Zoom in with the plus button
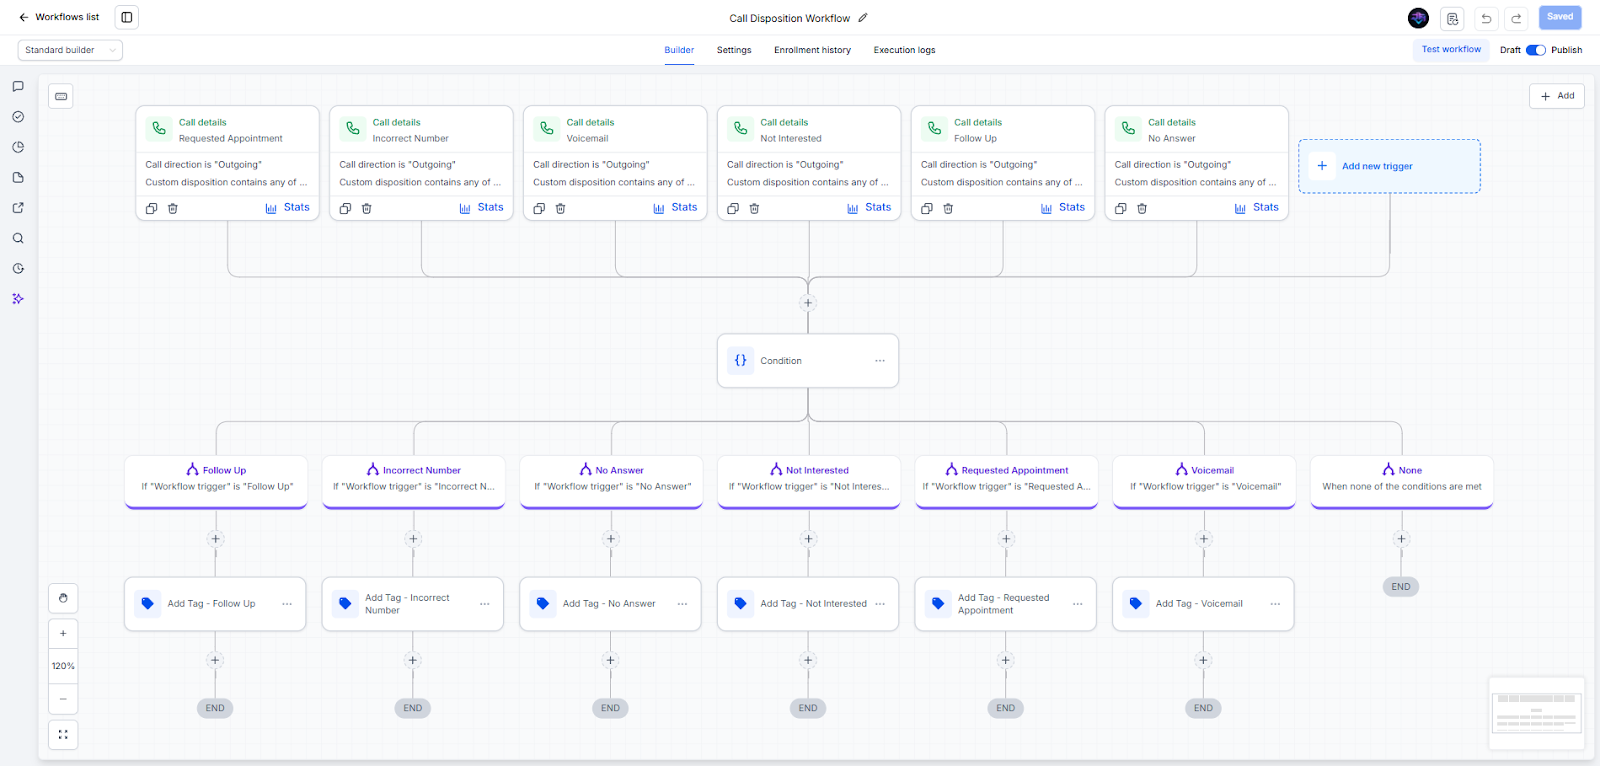This screenshot has width=1600, height=766. (63, 633)
